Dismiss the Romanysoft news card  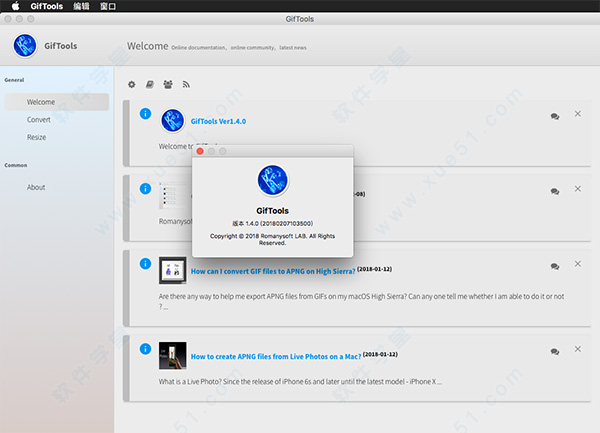coord(578,189)
